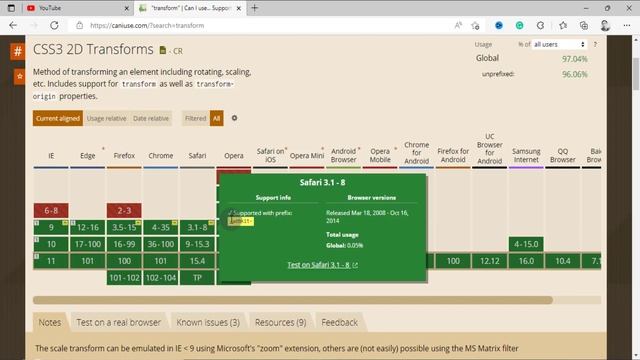Click the blue extension icon in toolbar

click(499, 25)
